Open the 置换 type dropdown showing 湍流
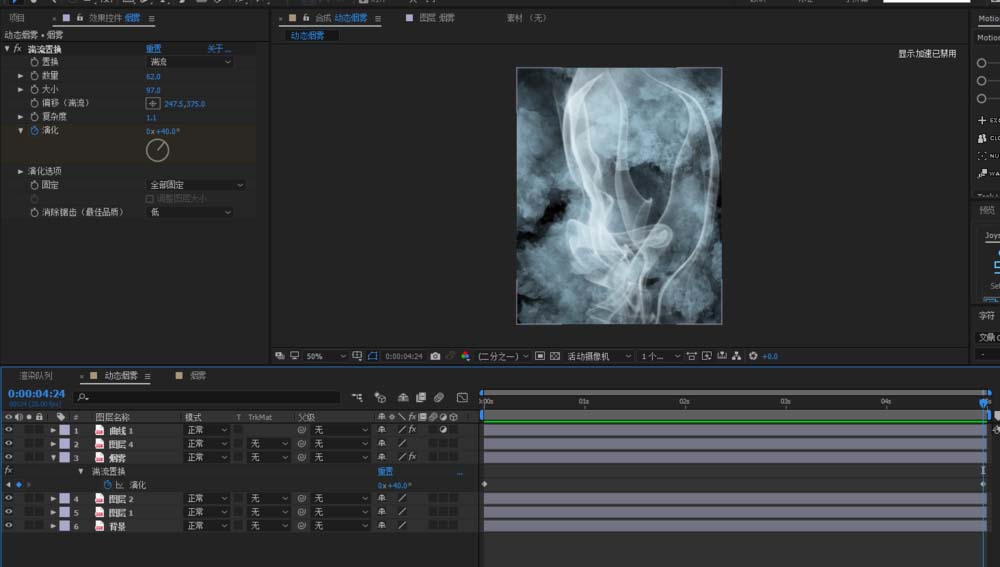Image resolution: width=1000 pixels, height=567 pixels. [x=190, y=62]
